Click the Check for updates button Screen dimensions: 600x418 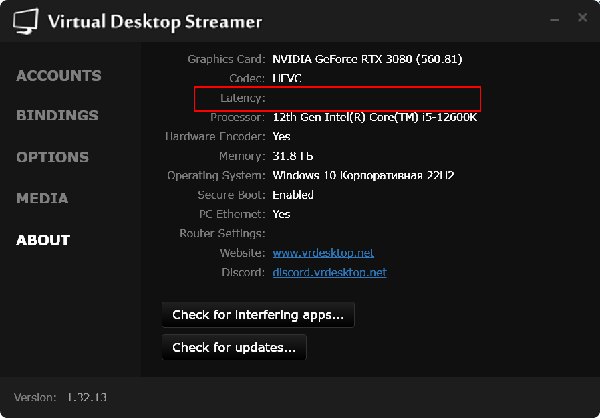(x=234, y=348)
